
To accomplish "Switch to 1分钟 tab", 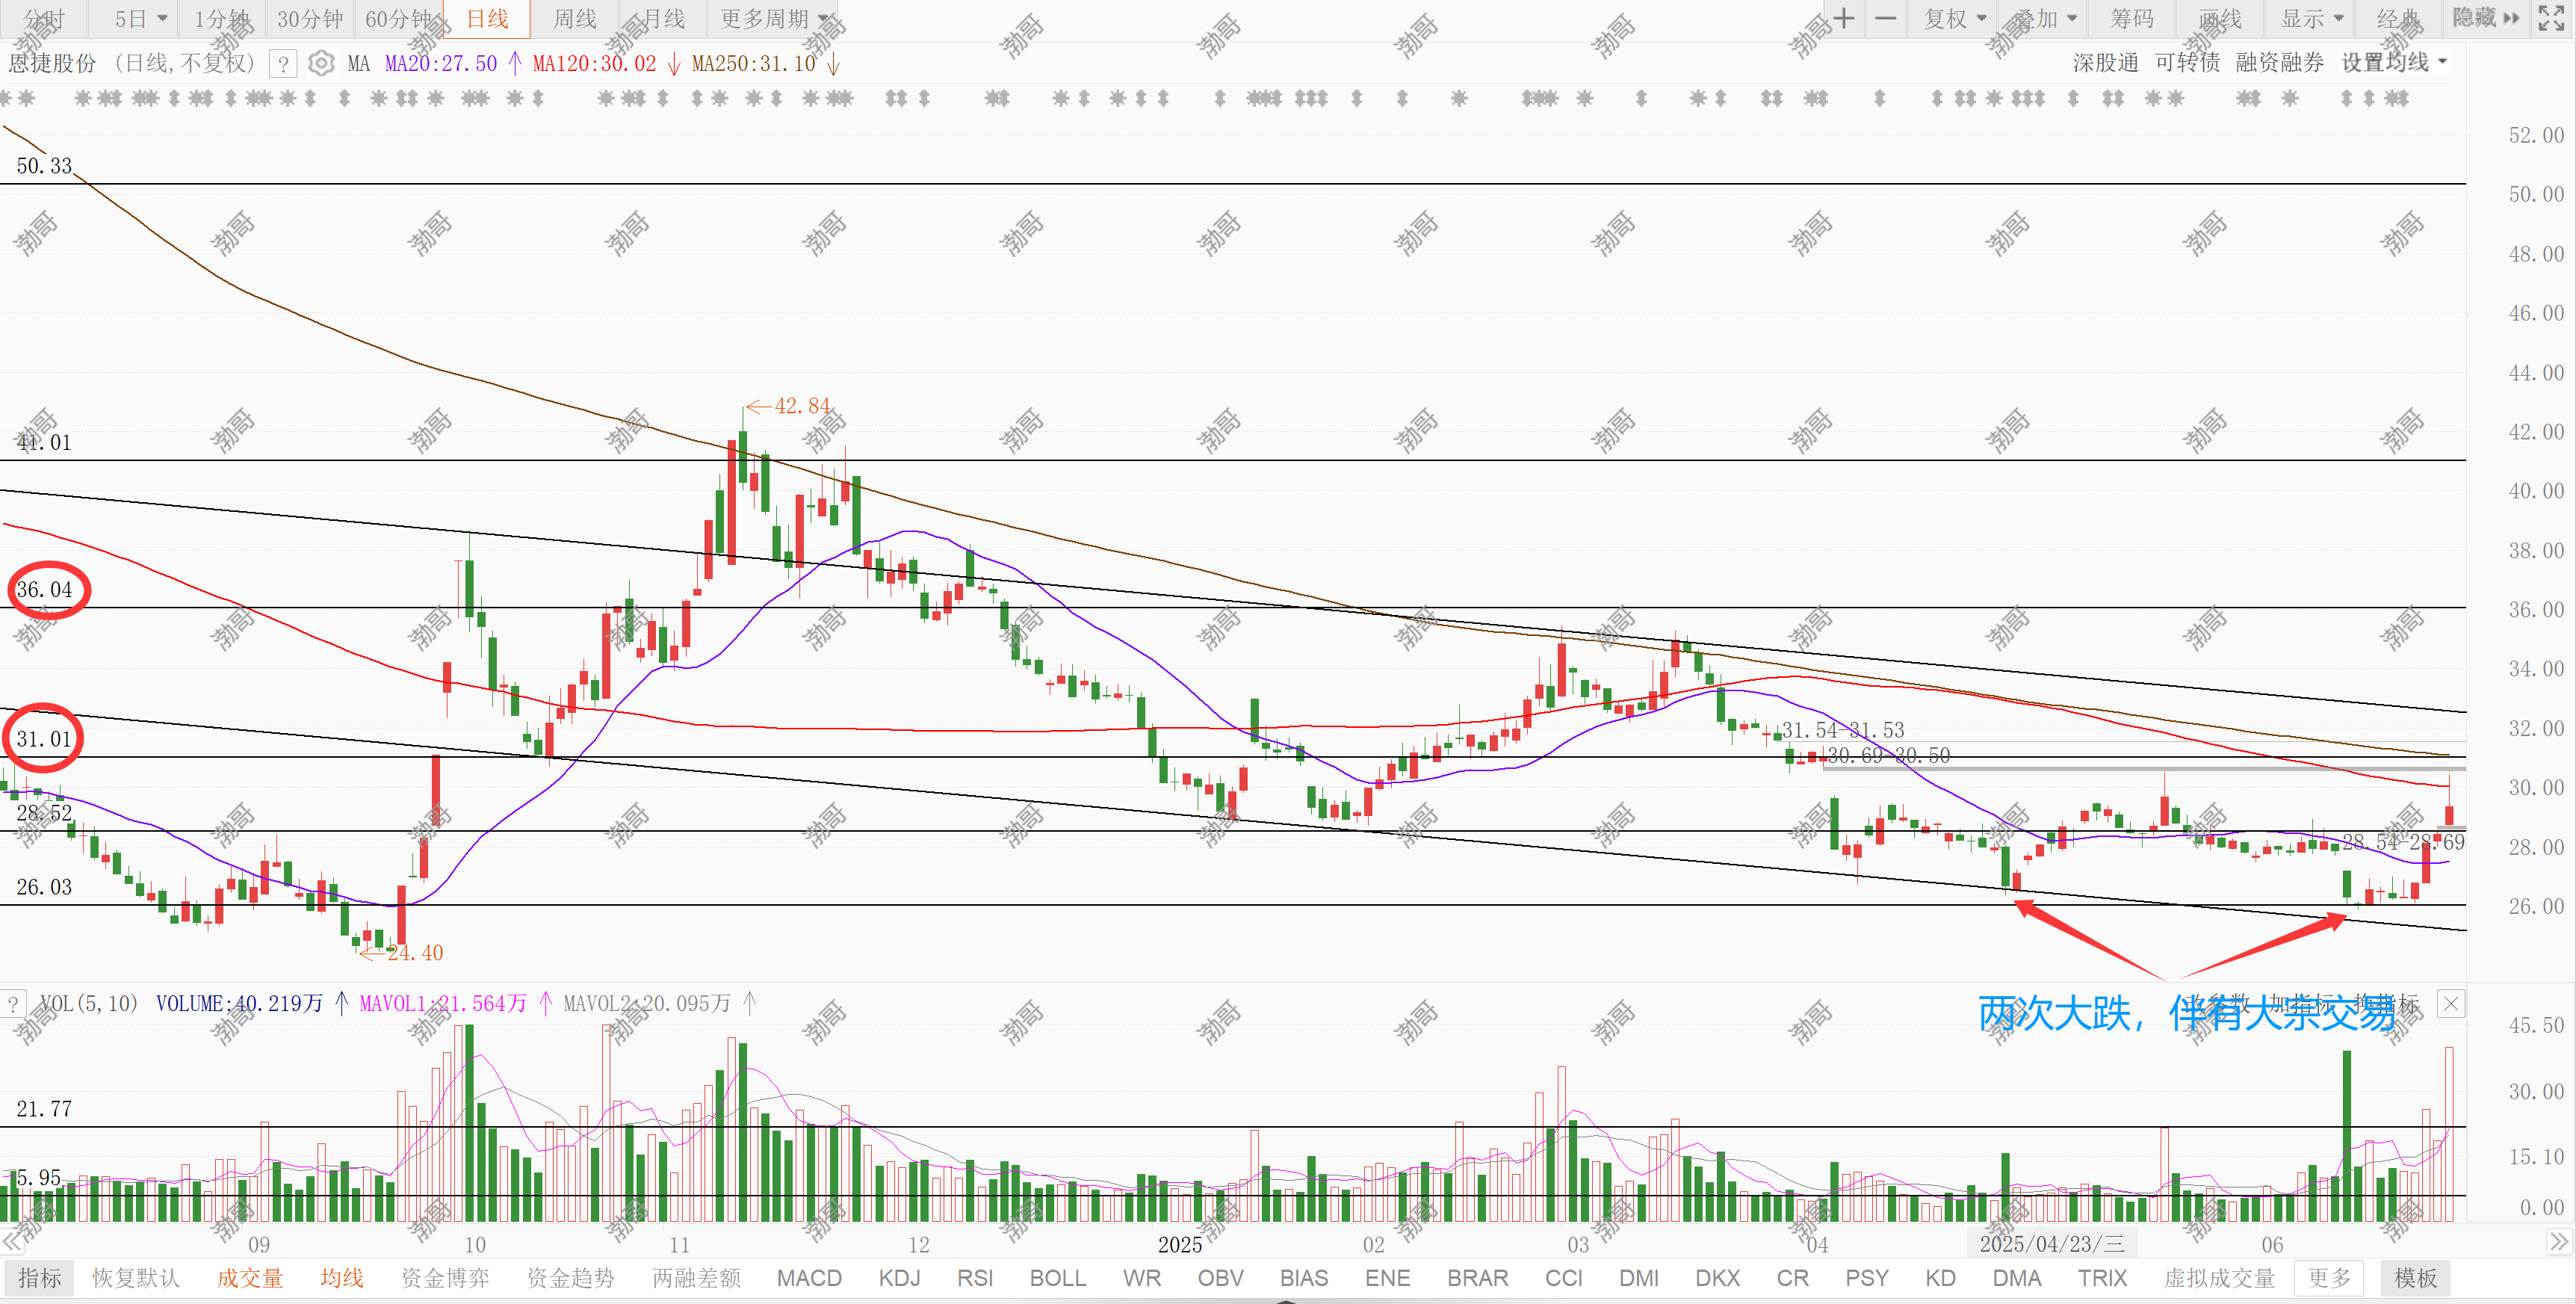I will click(222, 19).
